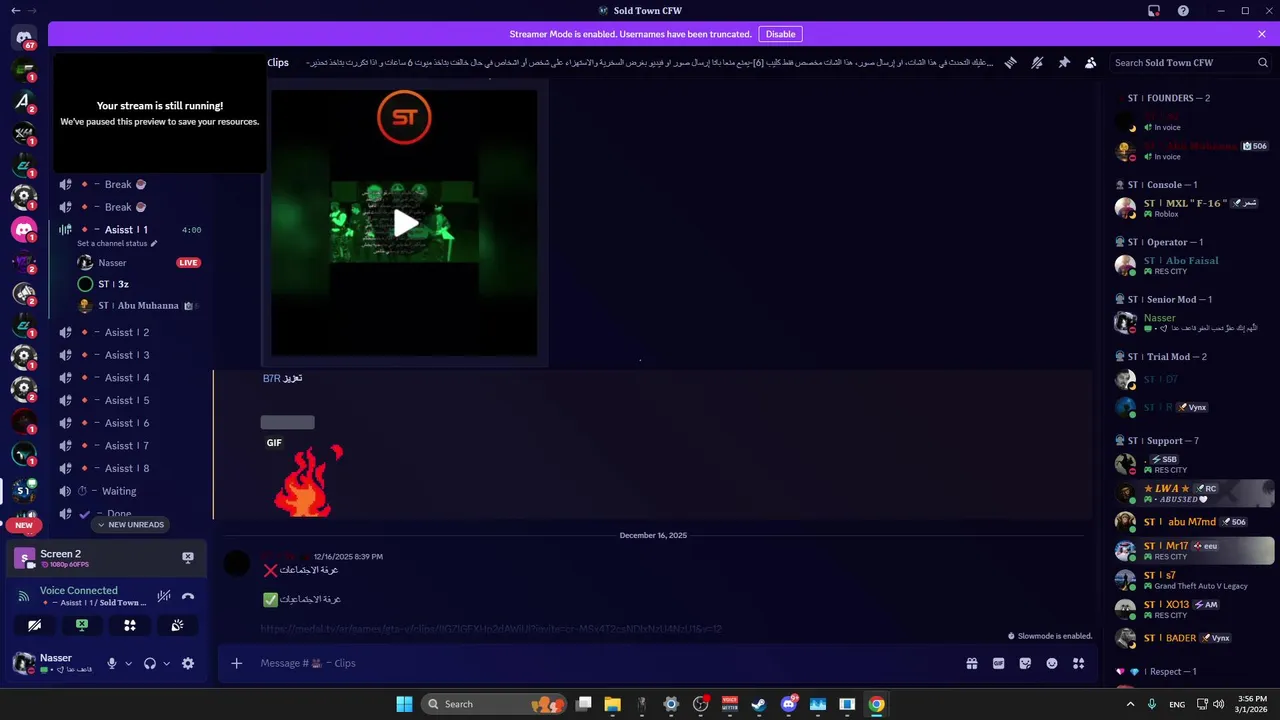The height and width of the screenshot is (720, 1280).
Task: Open member ST BADER profile
Action: pos(1194,638)
